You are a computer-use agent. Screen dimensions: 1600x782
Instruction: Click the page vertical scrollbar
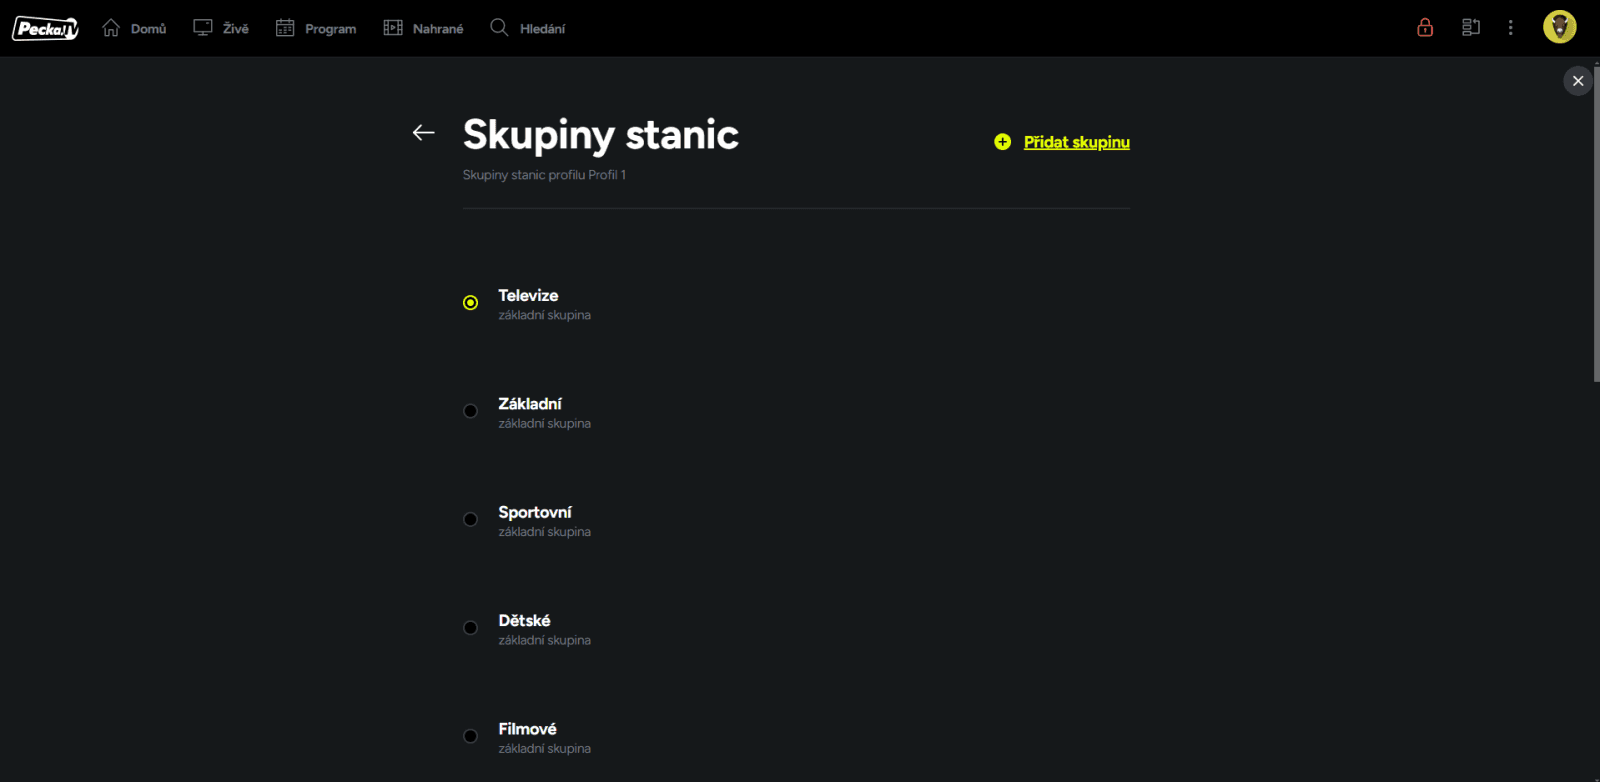coord(1596,225)
